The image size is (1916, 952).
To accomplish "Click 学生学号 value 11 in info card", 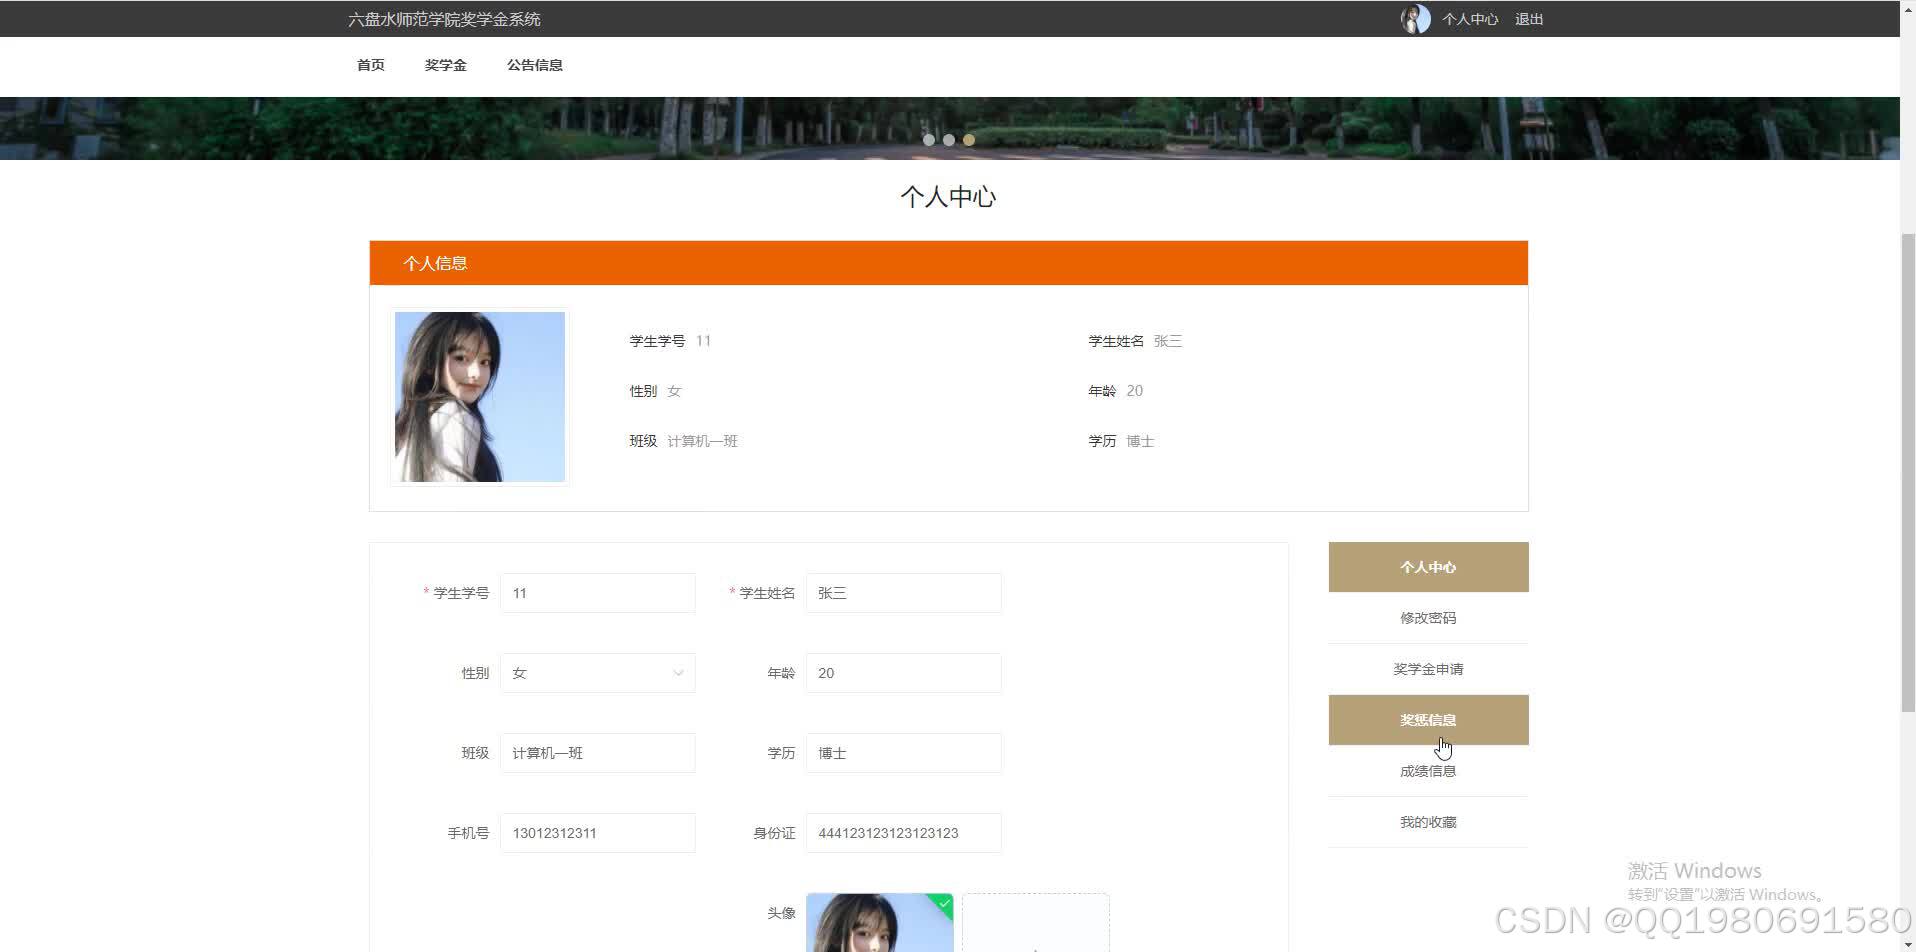I will point(703,341).
